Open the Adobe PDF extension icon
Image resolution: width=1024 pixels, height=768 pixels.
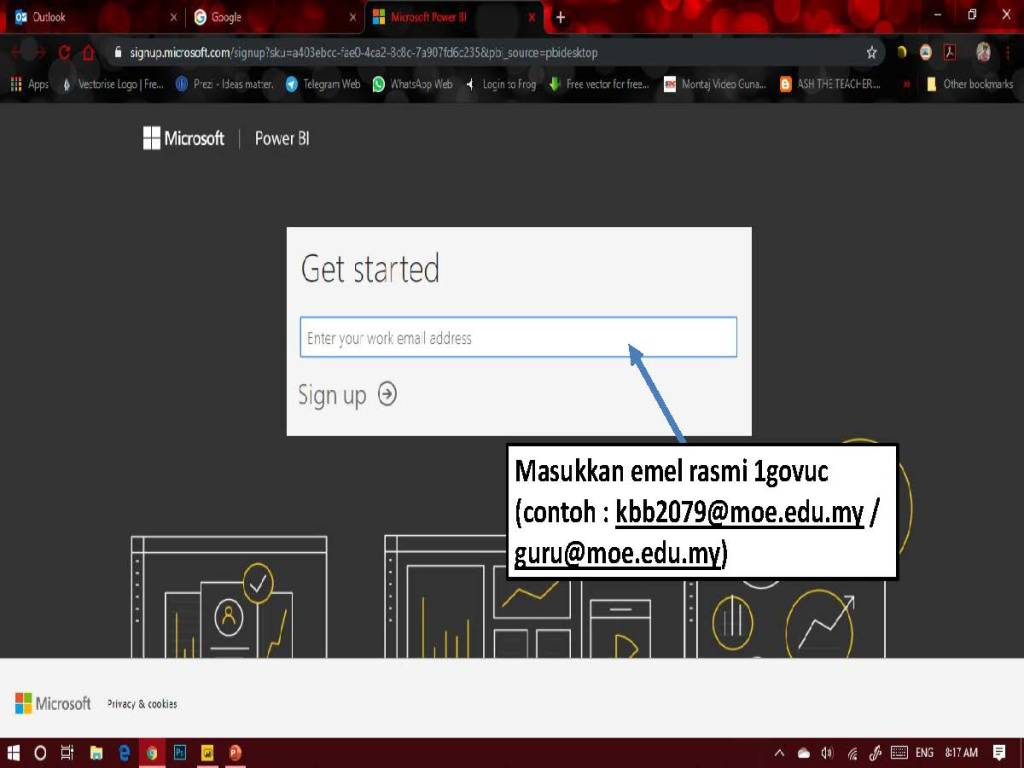tap(951, 52)
